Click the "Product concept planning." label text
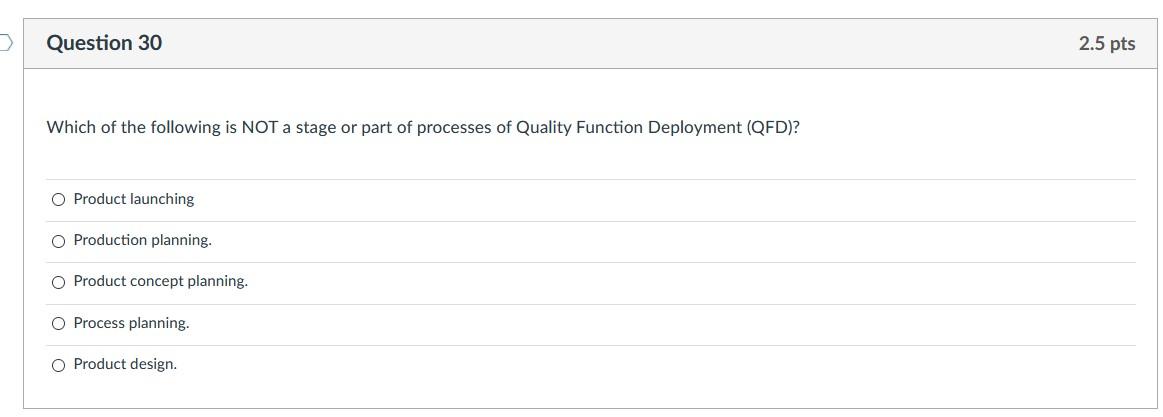 [161, 281]
